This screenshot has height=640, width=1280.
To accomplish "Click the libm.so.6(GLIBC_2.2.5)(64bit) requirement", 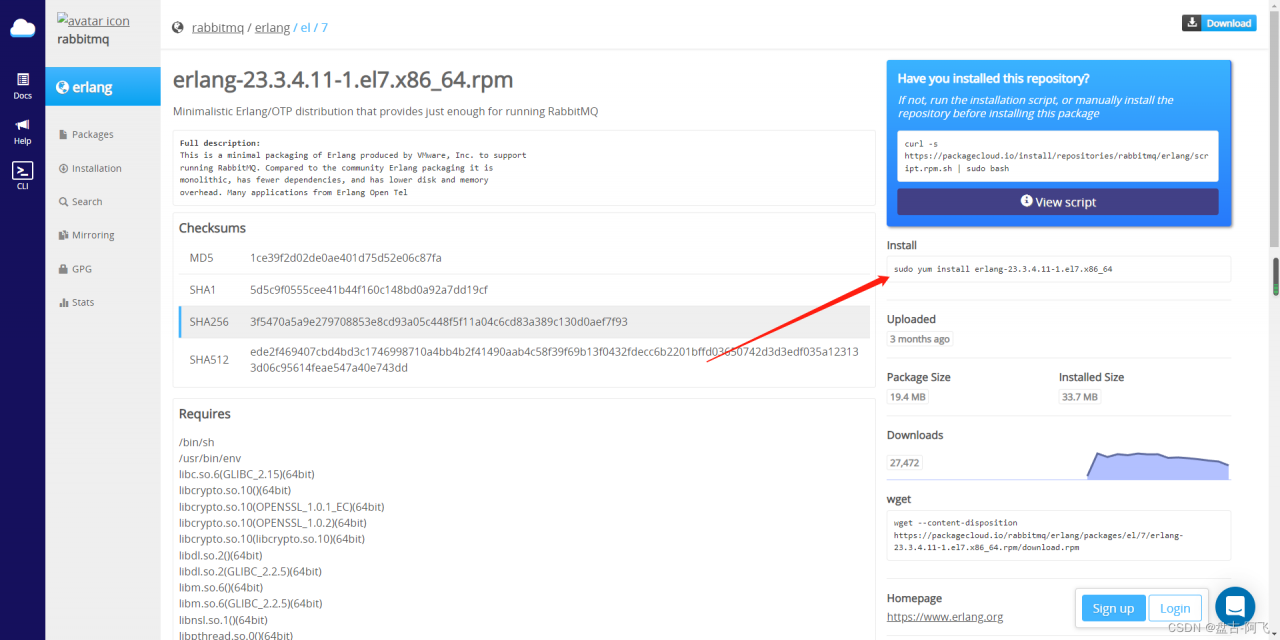I will pyautogui.click(x=251, y=604).
